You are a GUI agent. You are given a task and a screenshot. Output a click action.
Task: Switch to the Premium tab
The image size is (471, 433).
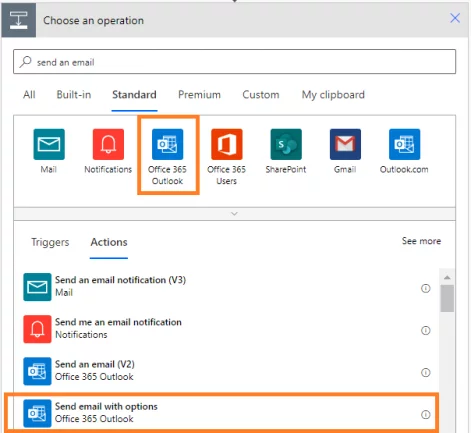(x=199, y=95)
